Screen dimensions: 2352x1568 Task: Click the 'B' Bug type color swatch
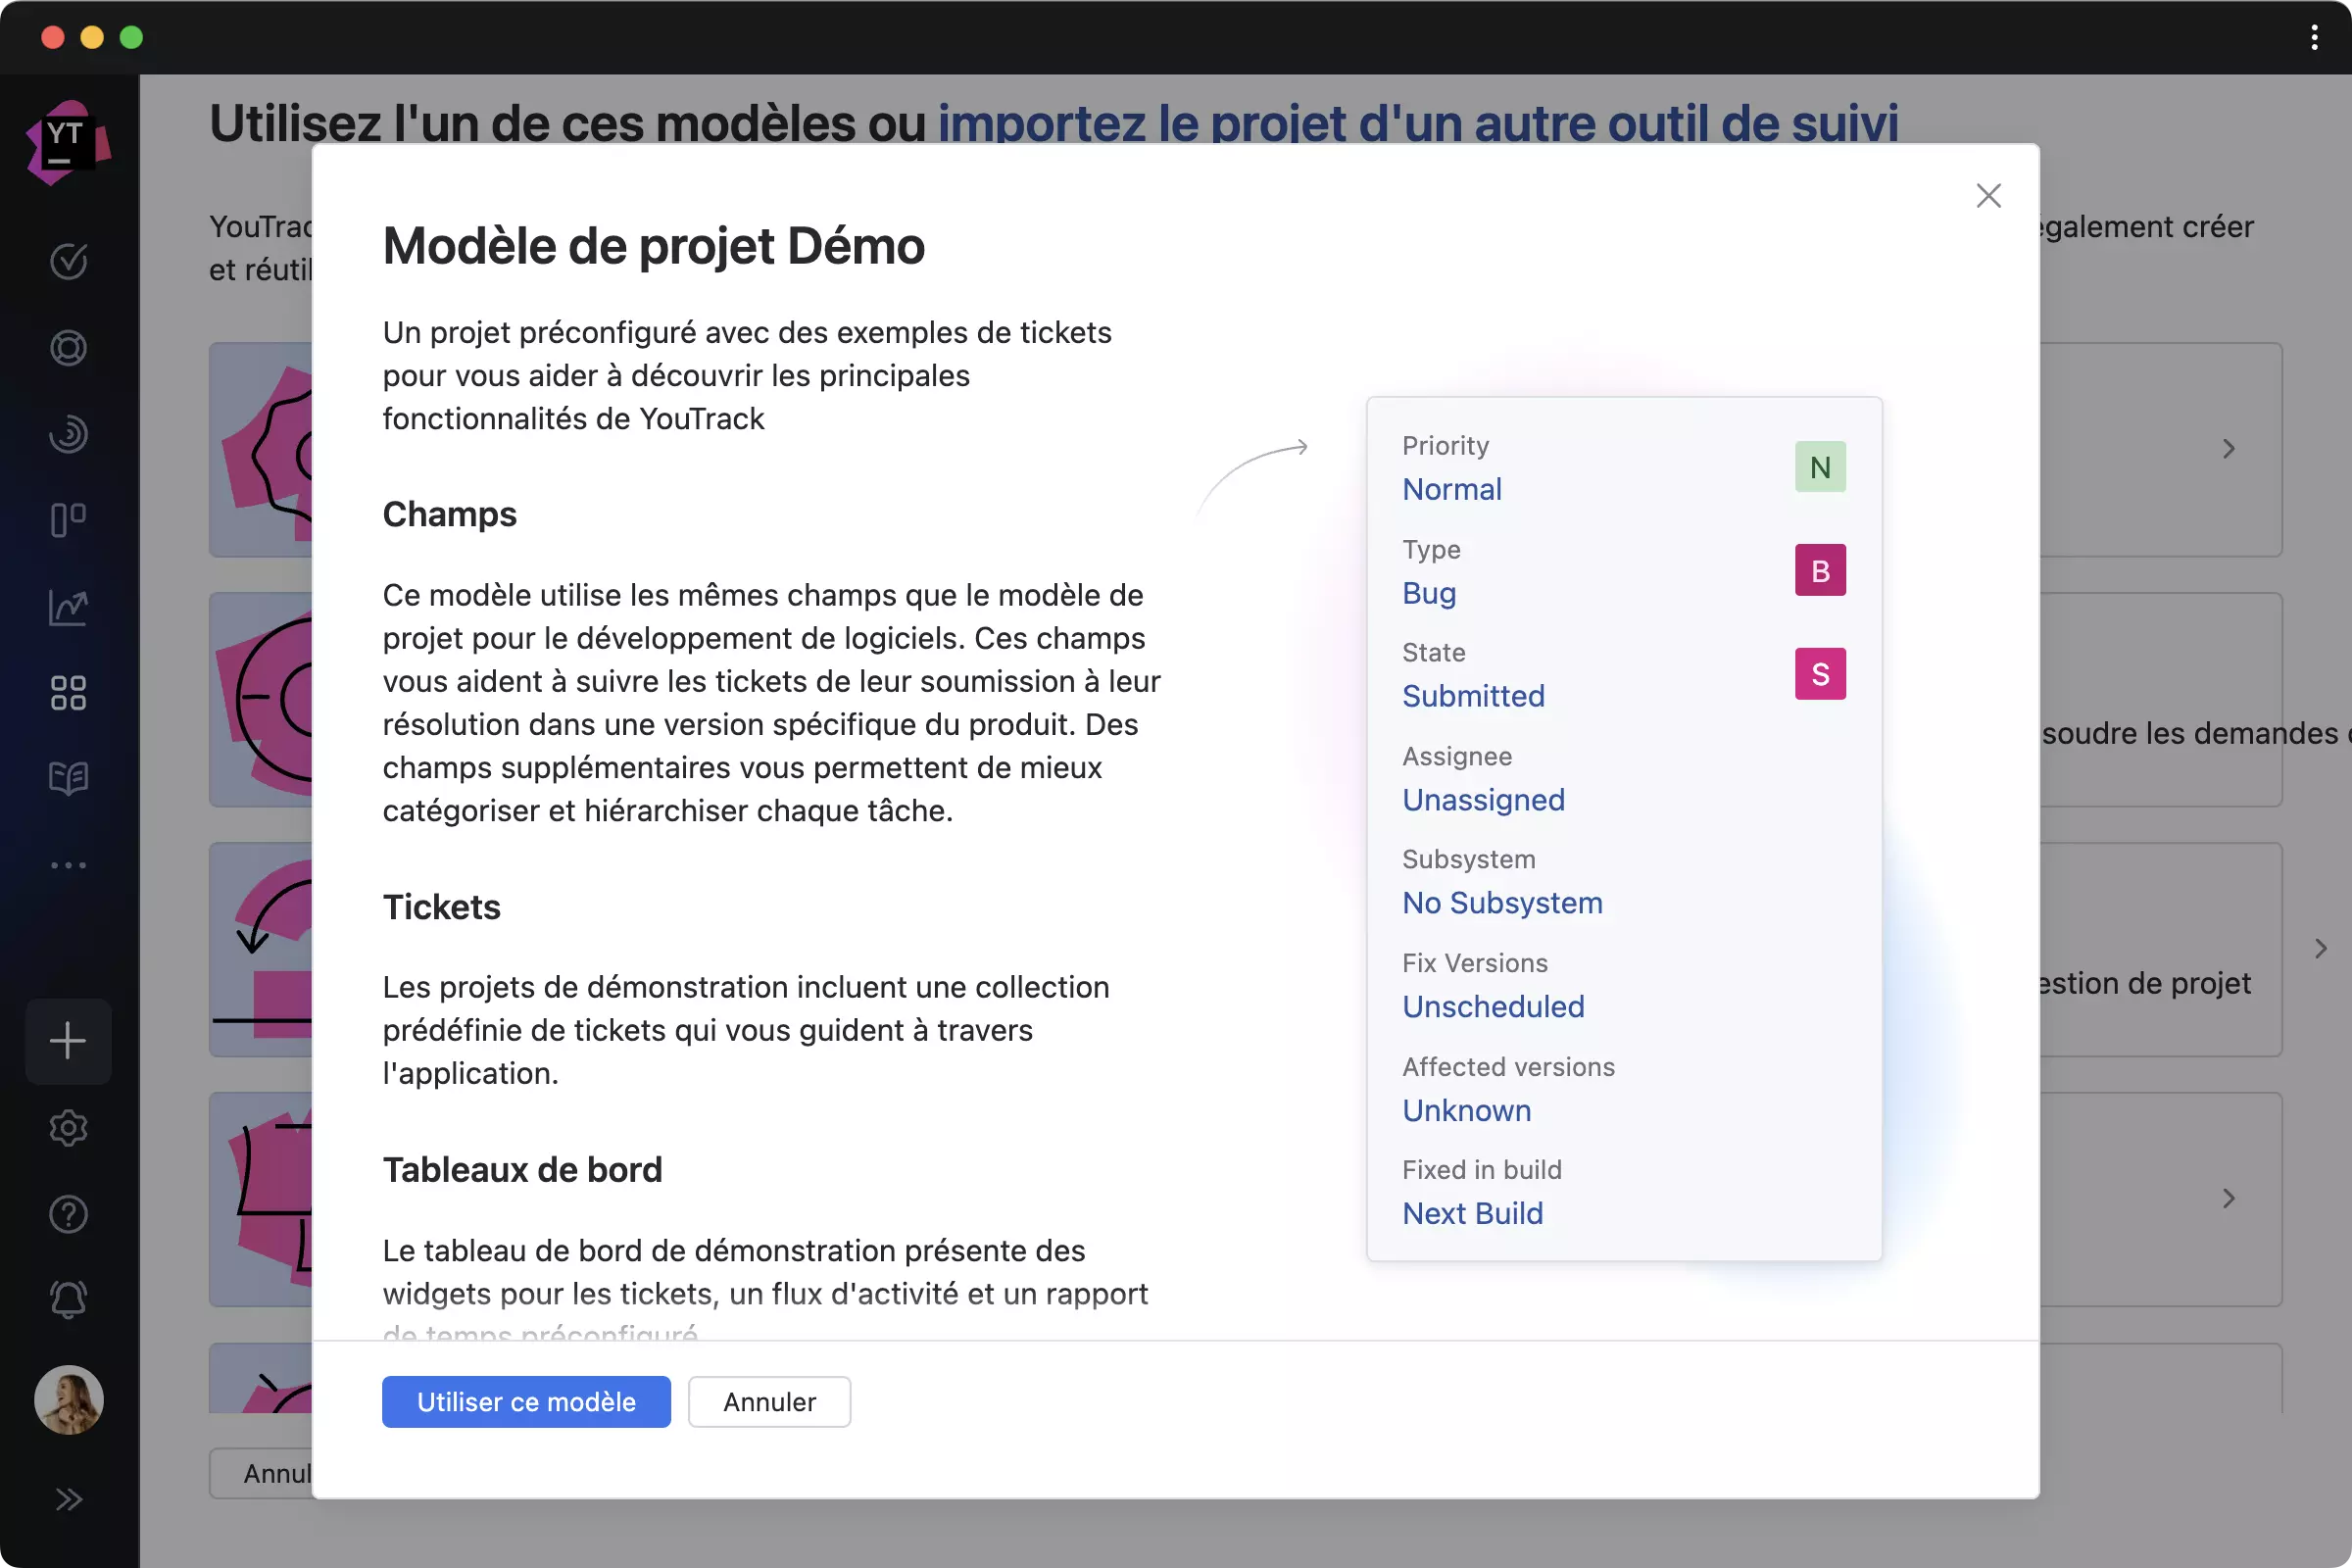[1820, 570]
